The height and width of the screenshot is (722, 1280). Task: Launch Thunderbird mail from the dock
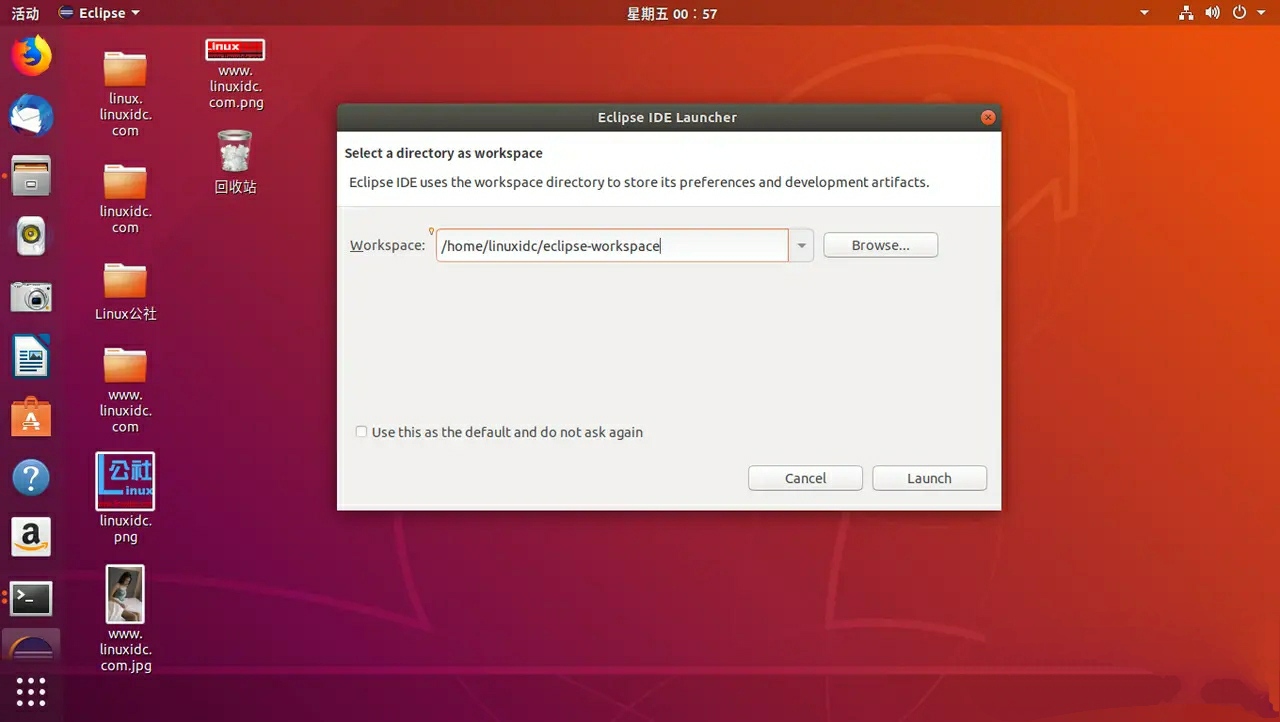31,116
